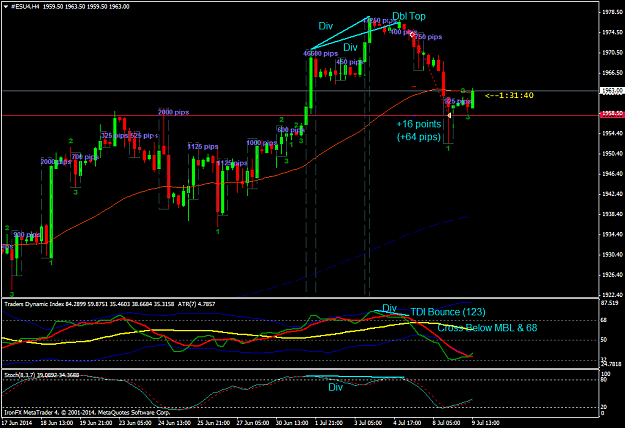The image size is (625, 428).
Task: Click the yellow '<--1:31:40' candle countdown
Action: pos(509,95)
